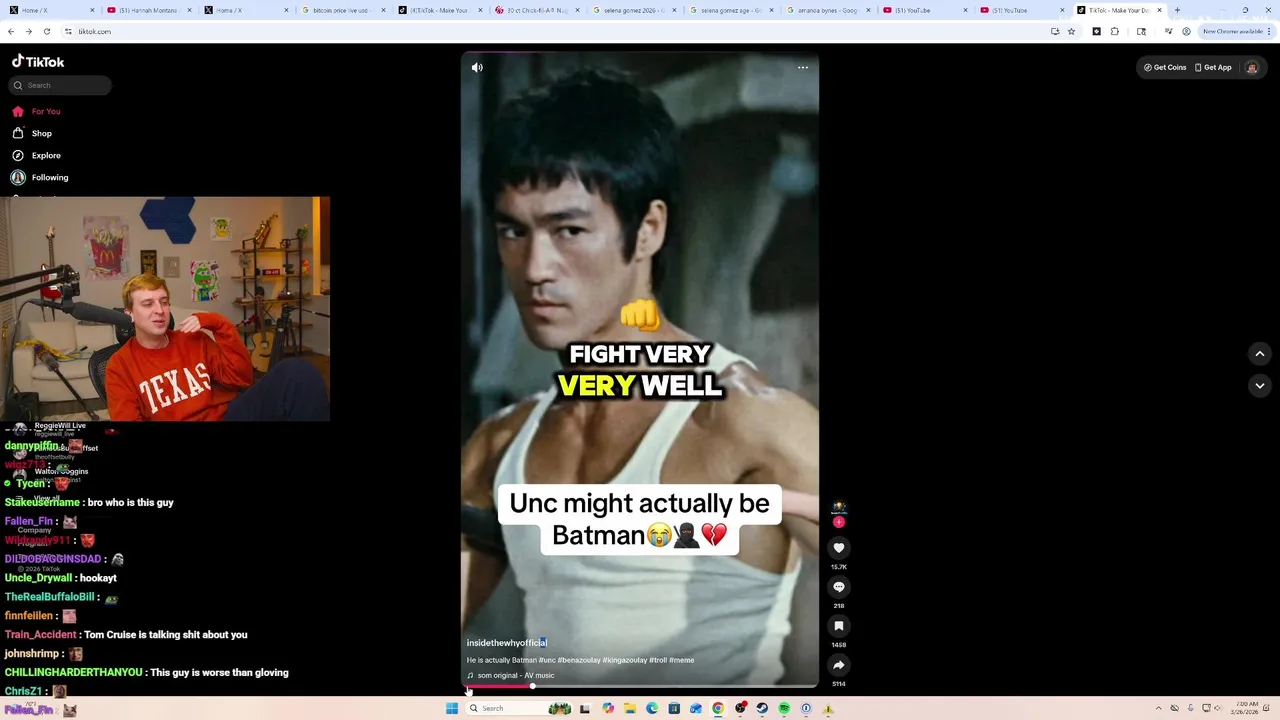Open Spotify from taskbar
Image resolution: width=1280 pixels, height=720 pixels.
(x=784, y=708)
